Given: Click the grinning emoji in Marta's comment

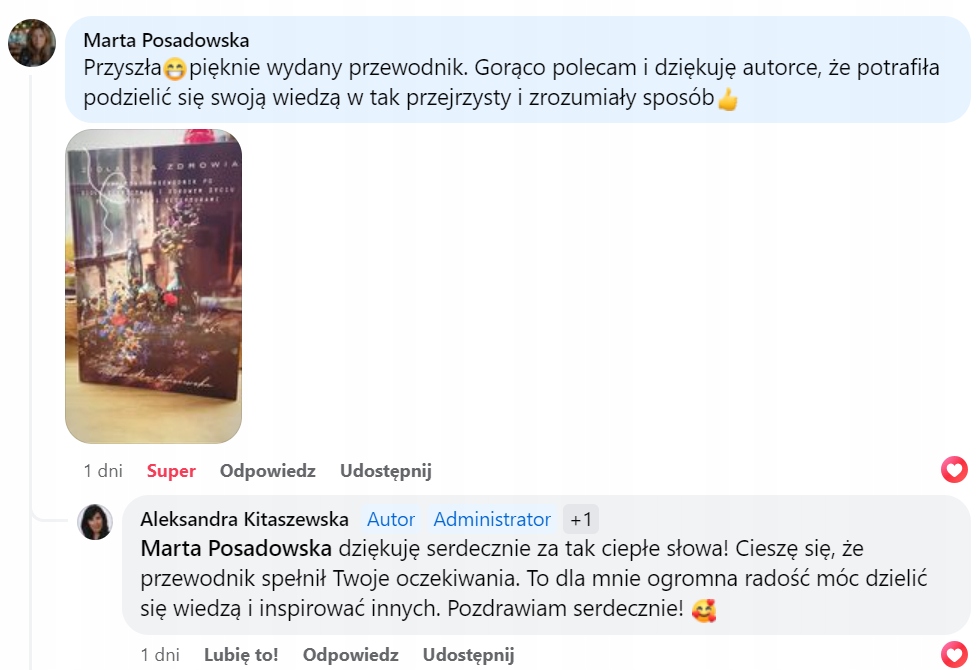Looking at the screenshot, I should click(x=175, y=69).
